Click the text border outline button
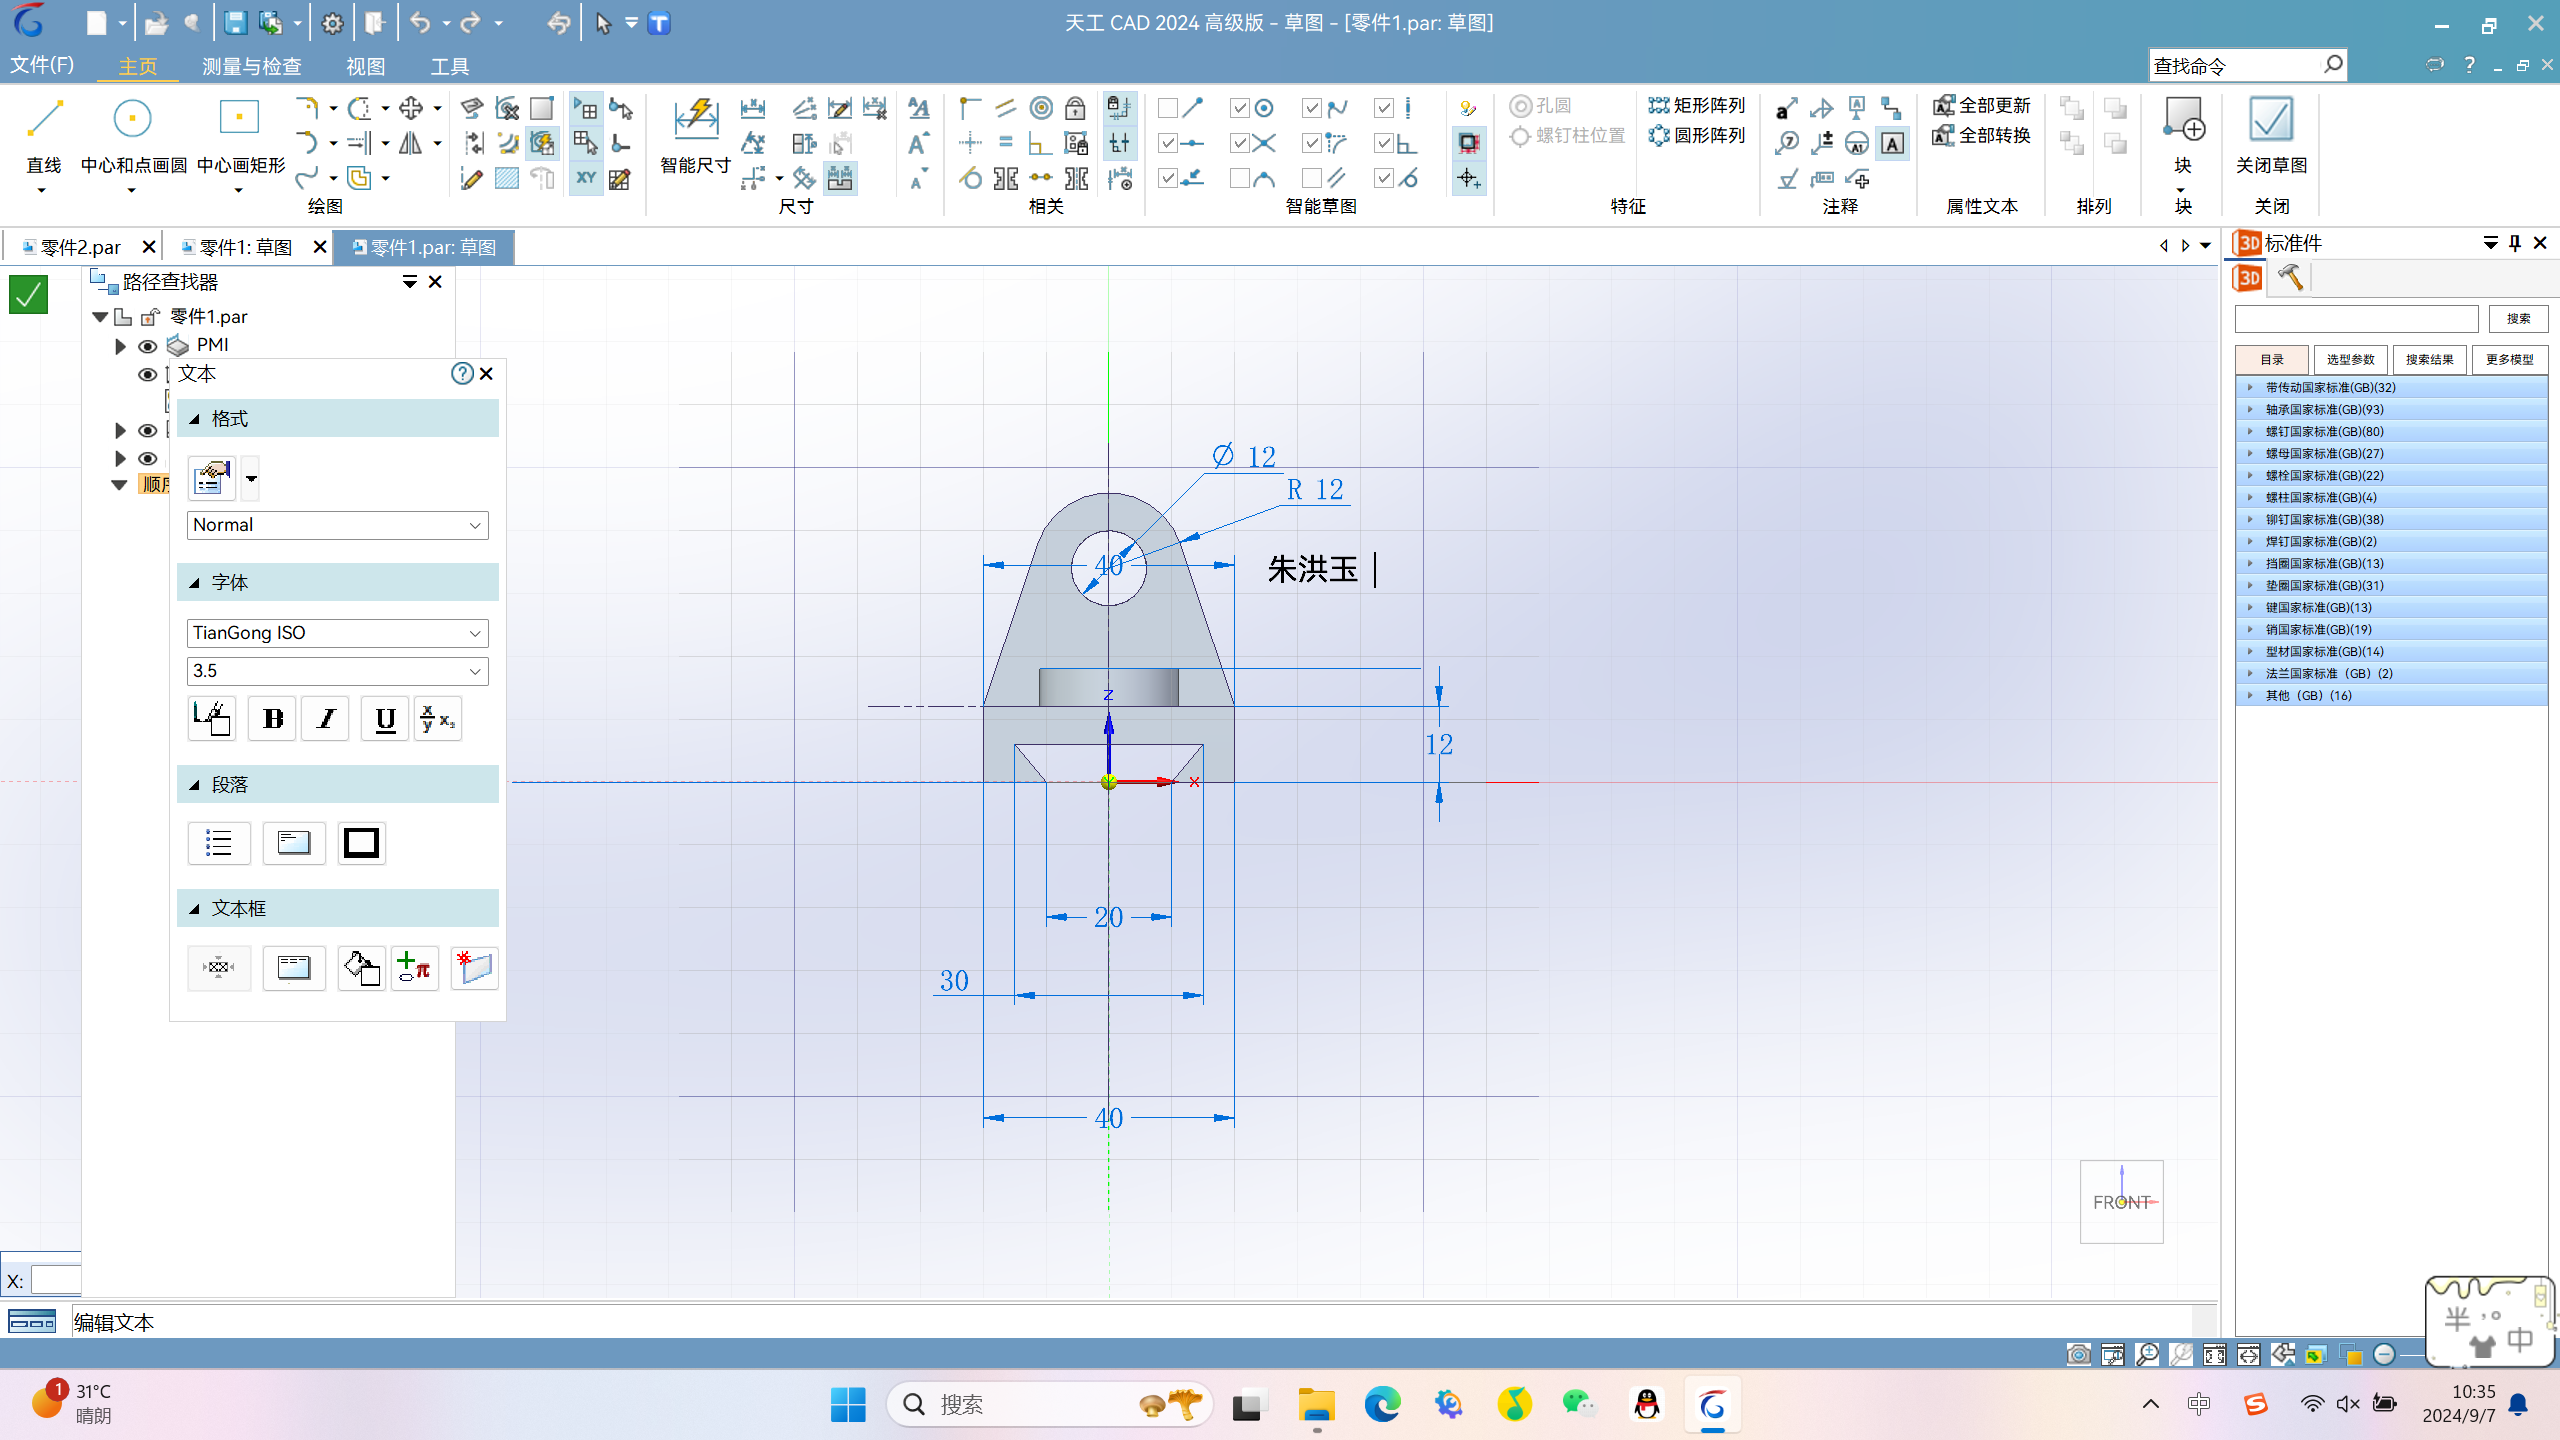Viewport: 2560px width, 1440px height. 361,843
